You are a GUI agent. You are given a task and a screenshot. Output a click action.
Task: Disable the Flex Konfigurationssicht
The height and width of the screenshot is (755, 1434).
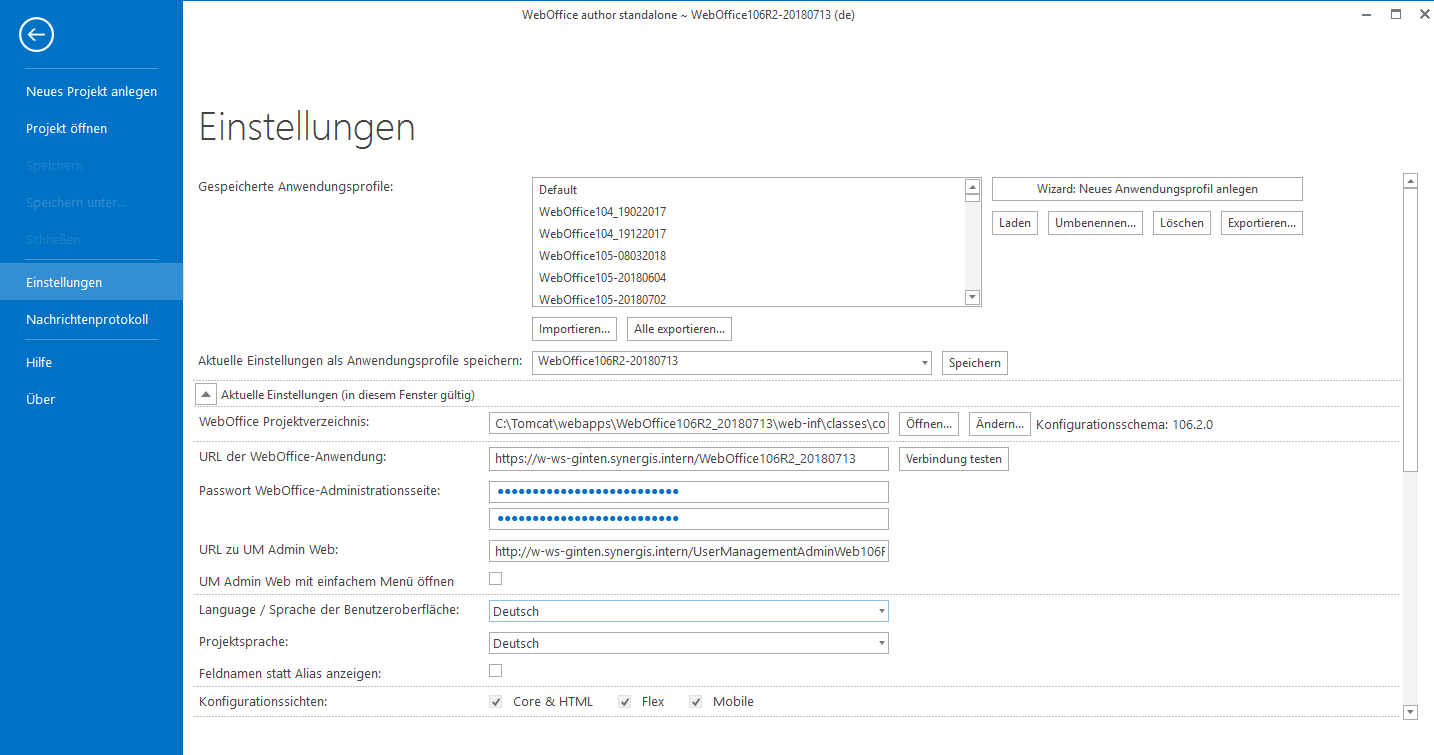point(624,701)
